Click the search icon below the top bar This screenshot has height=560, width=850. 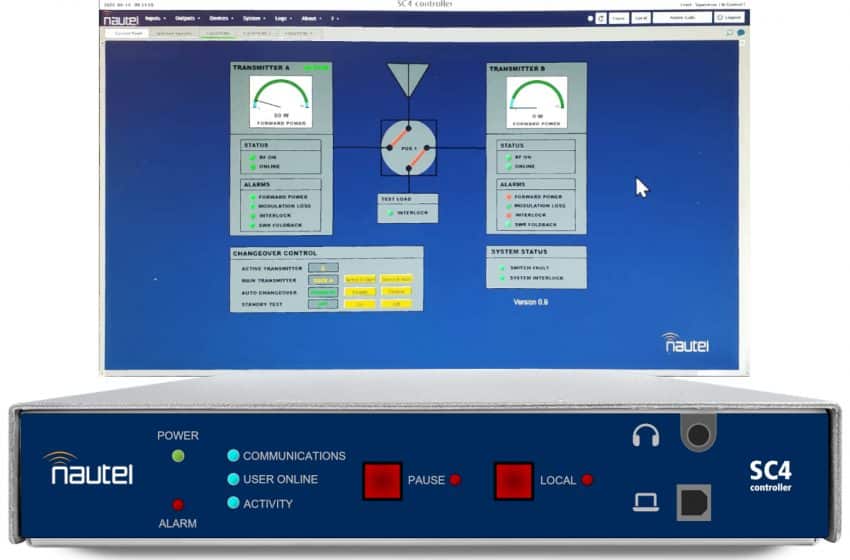[x=729, y=33]
